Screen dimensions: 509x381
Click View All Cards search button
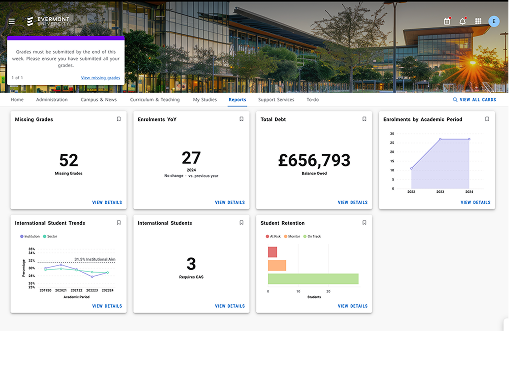pyautogui.click(x=474, y=100)
